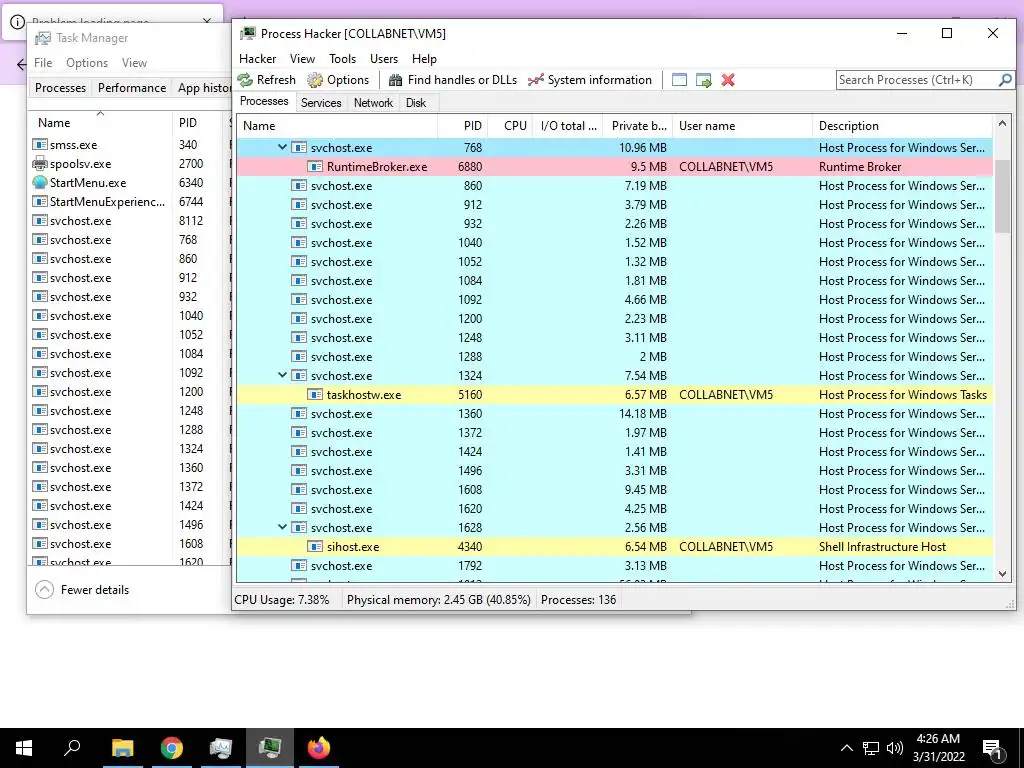Open taskbar search
Viewport: 1024px width, 768px height.
[72, 748]
